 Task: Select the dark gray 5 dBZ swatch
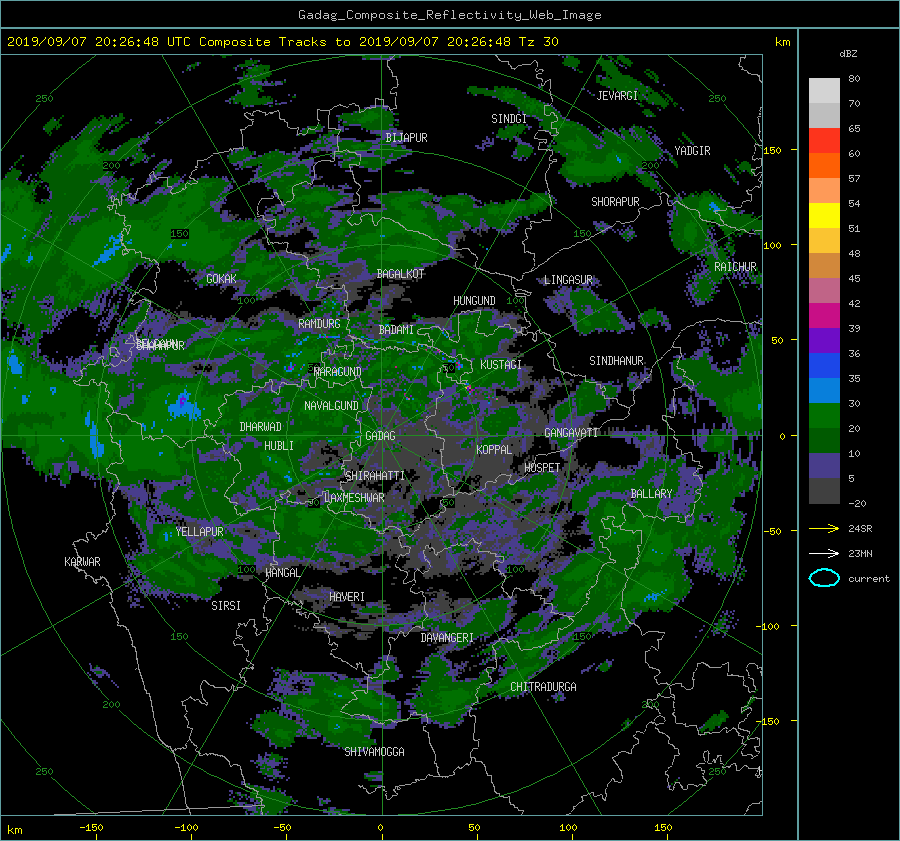[x=824, y=490]
